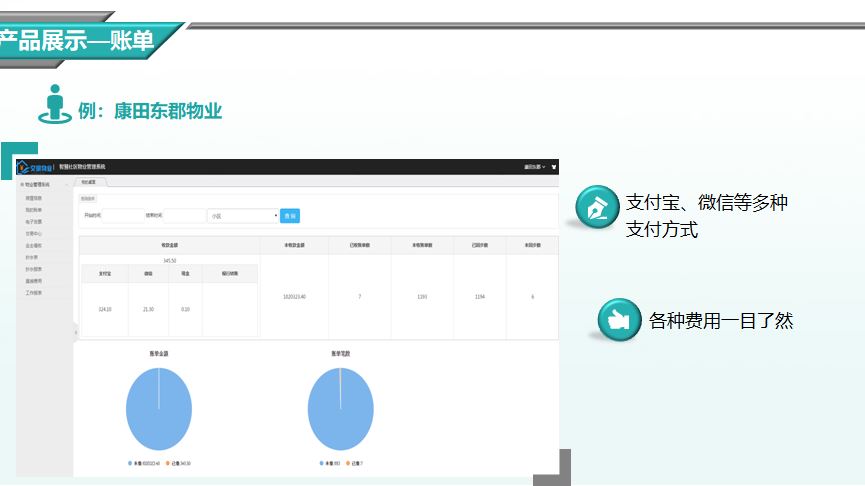Click the blue 查询 search button
Image resolution: width=865 pixels, height=486 pixels.
pos(289,215)
